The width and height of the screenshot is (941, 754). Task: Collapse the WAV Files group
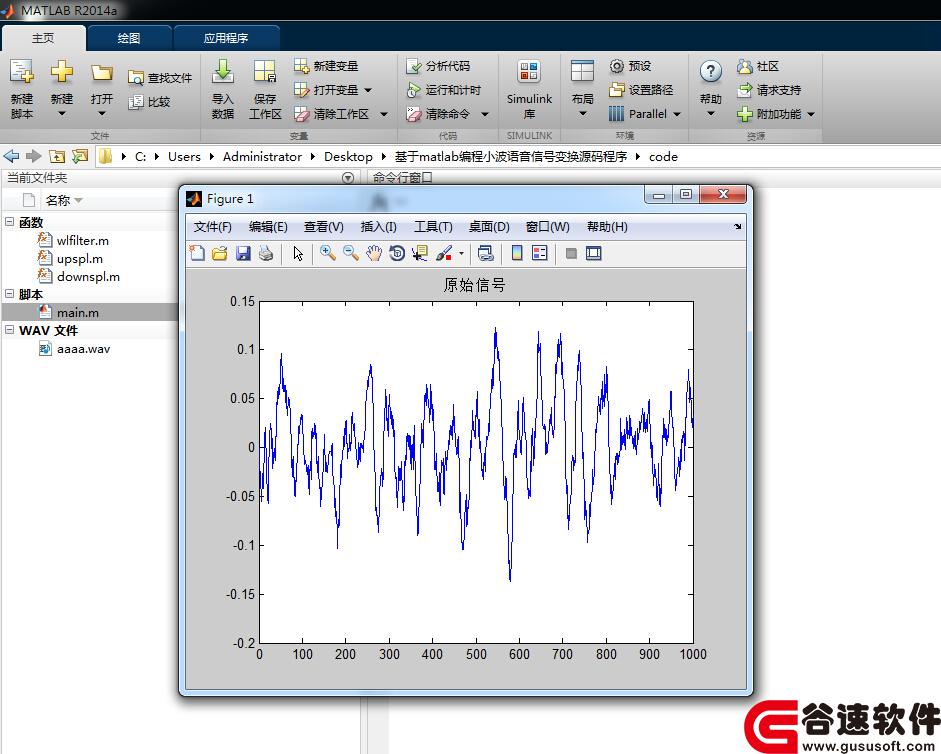(x=10, y=330)
